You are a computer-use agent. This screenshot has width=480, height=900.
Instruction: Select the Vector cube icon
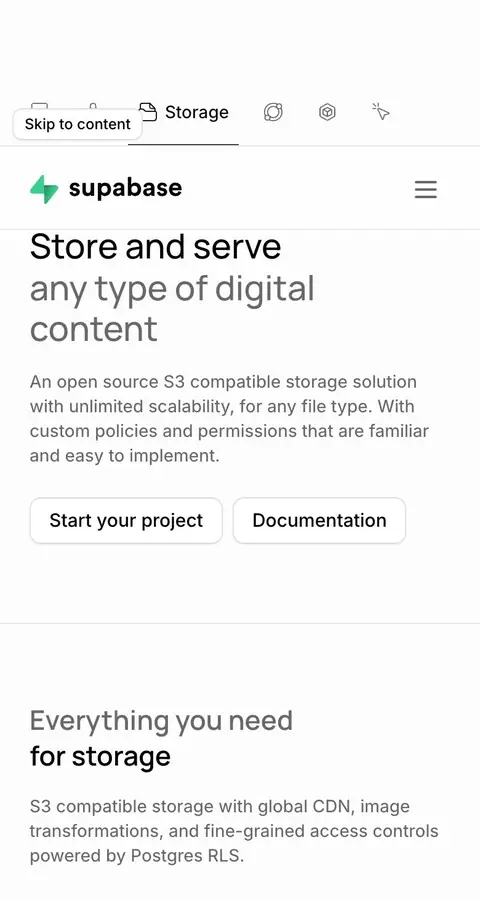pos(327,112)
